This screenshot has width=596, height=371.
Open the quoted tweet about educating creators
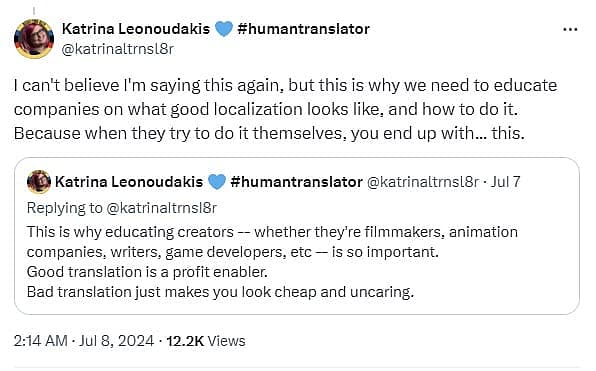coord(297,236)
